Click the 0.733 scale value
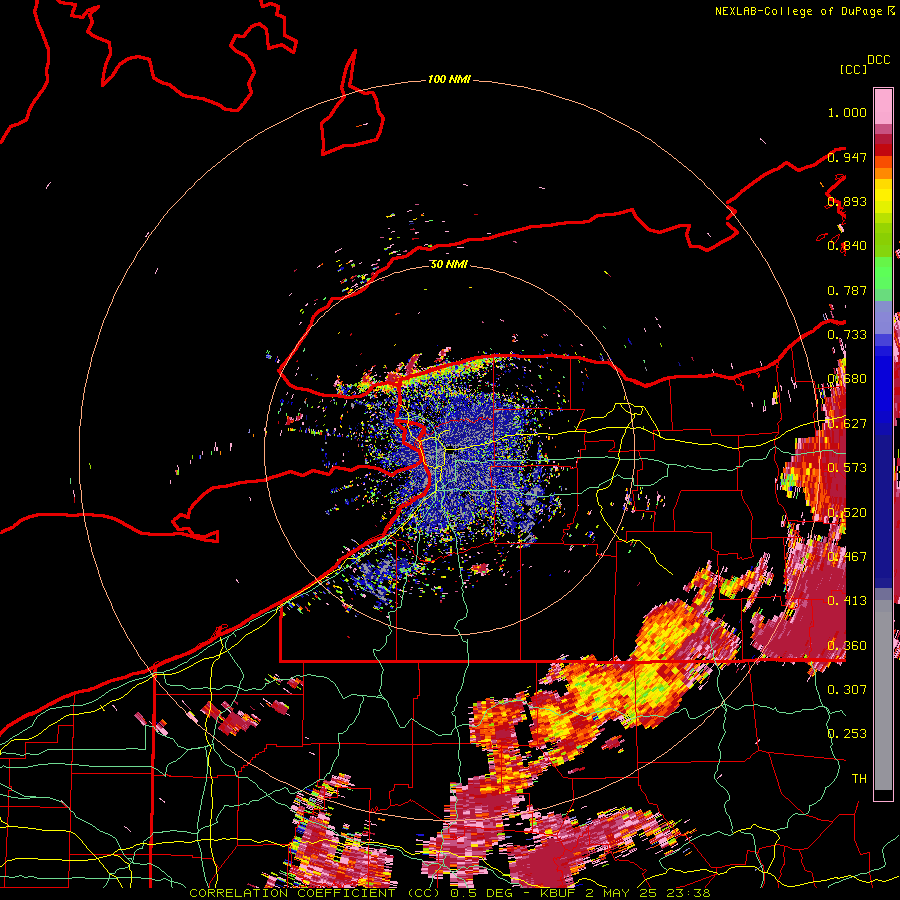 tap(847, 335)
